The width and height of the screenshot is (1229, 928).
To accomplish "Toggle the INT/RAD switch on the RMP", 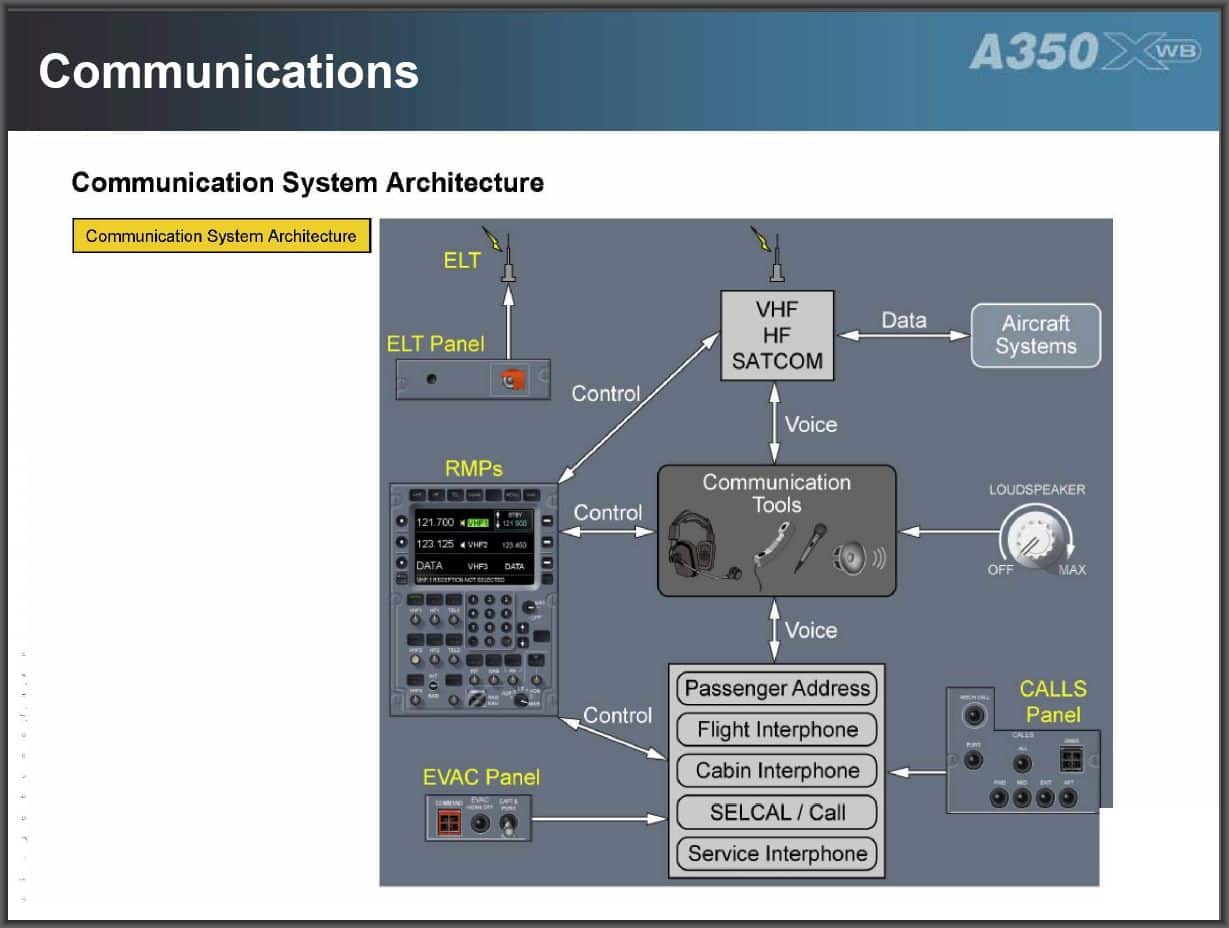I will (x=433, y=684).
